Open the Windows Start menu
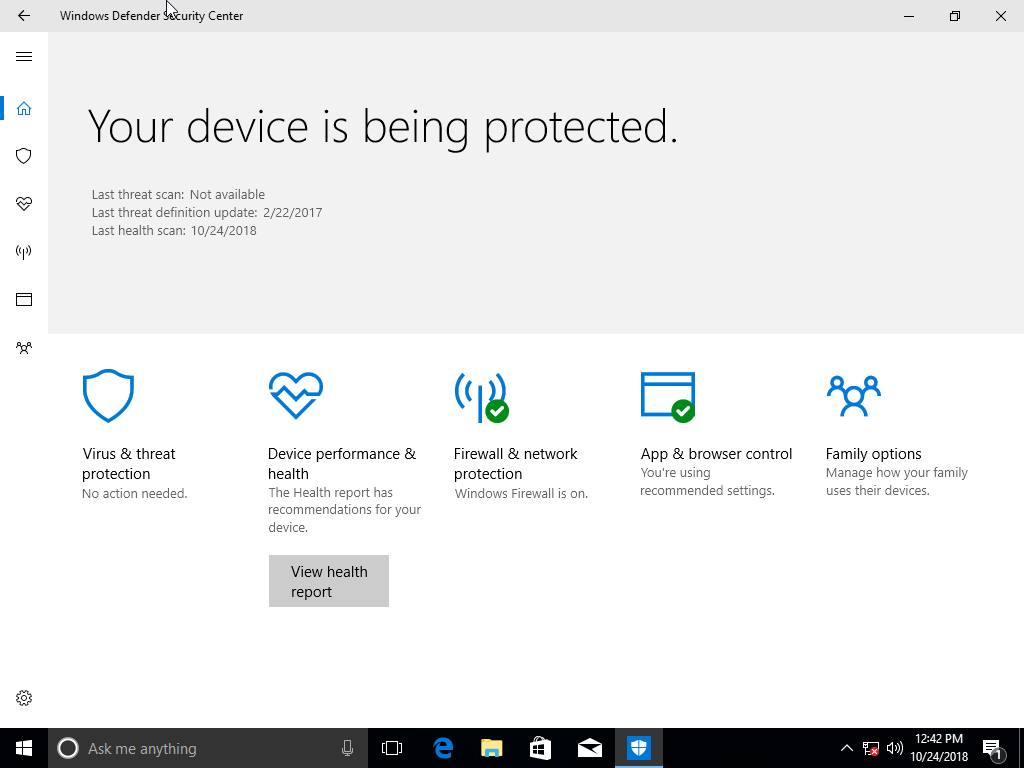 point(24,748)
